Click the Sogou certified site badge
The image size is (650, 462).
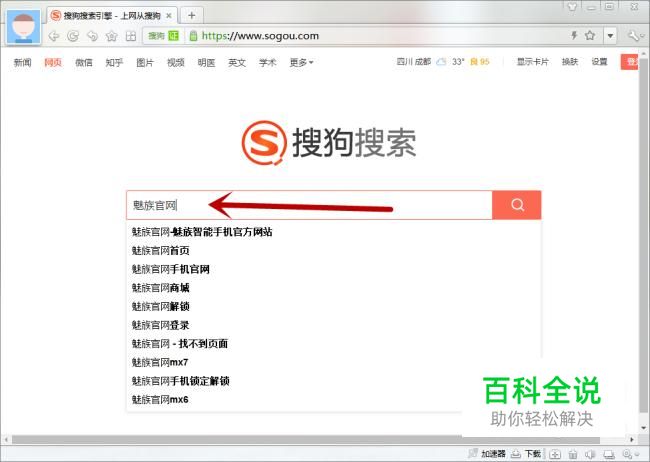tap(163, 36)
